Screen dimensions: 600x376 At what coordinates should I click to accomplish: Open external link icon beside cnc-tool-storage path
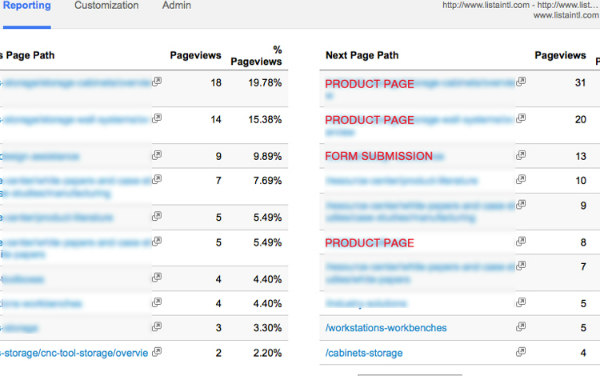[x=157, y=352]
